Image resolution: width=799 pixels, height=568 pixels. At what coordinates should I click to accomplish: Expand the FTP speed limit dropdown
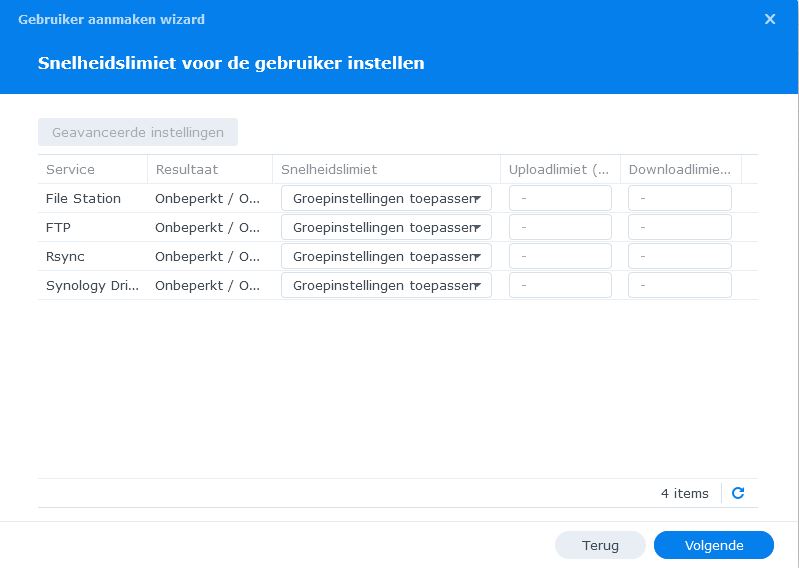click(x=386, y=227)
